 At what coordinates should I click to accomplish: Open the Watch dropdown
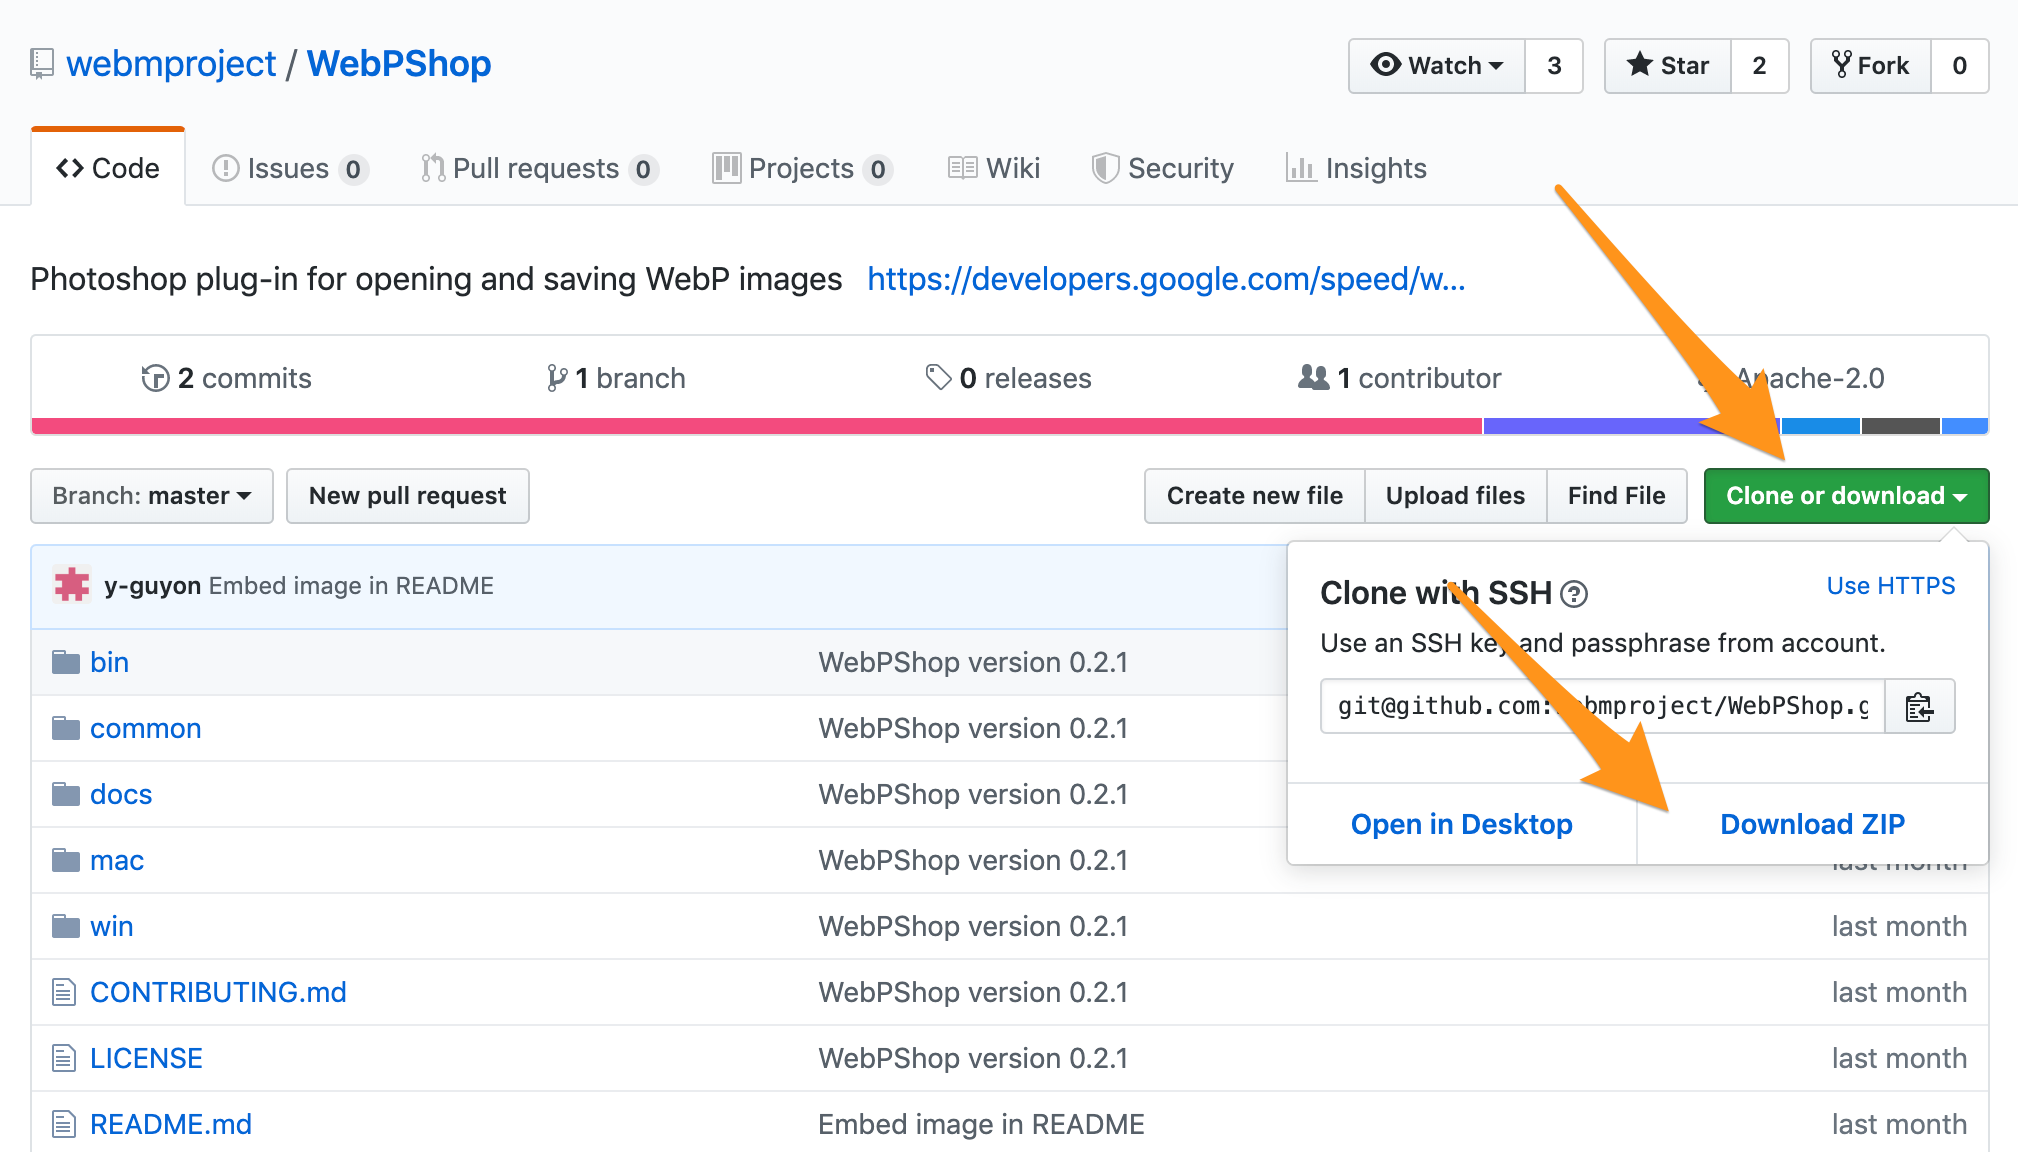click(x=1437, y=65)
